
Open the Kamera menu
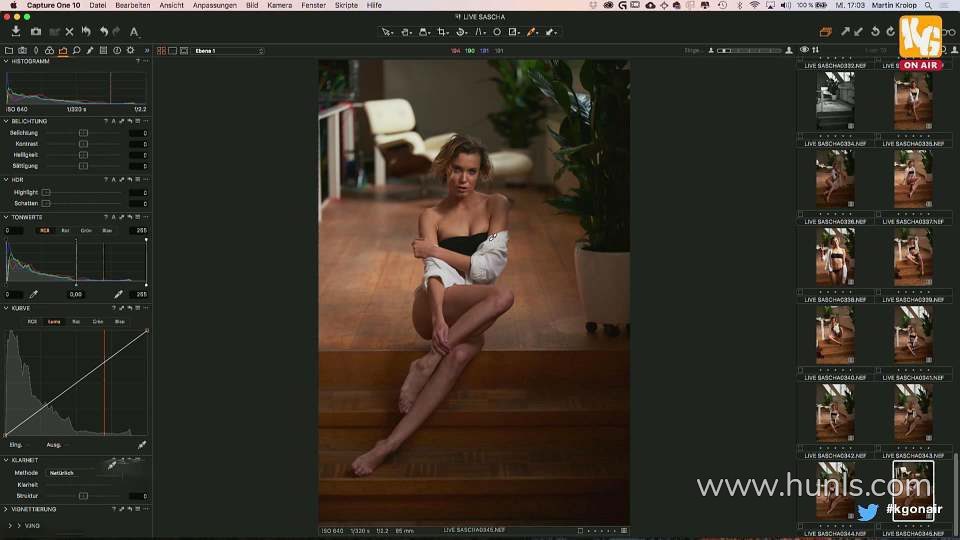click(280, 5)
